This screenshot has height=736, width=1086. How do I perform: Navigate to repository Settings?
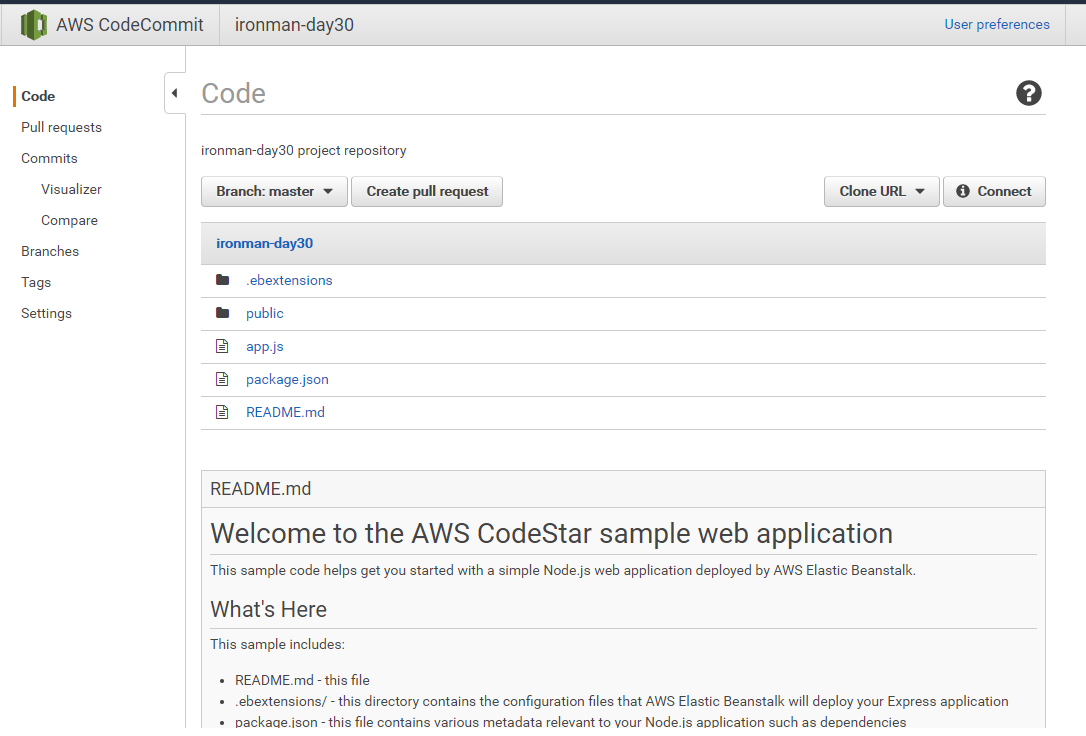(x=46, y=313)
